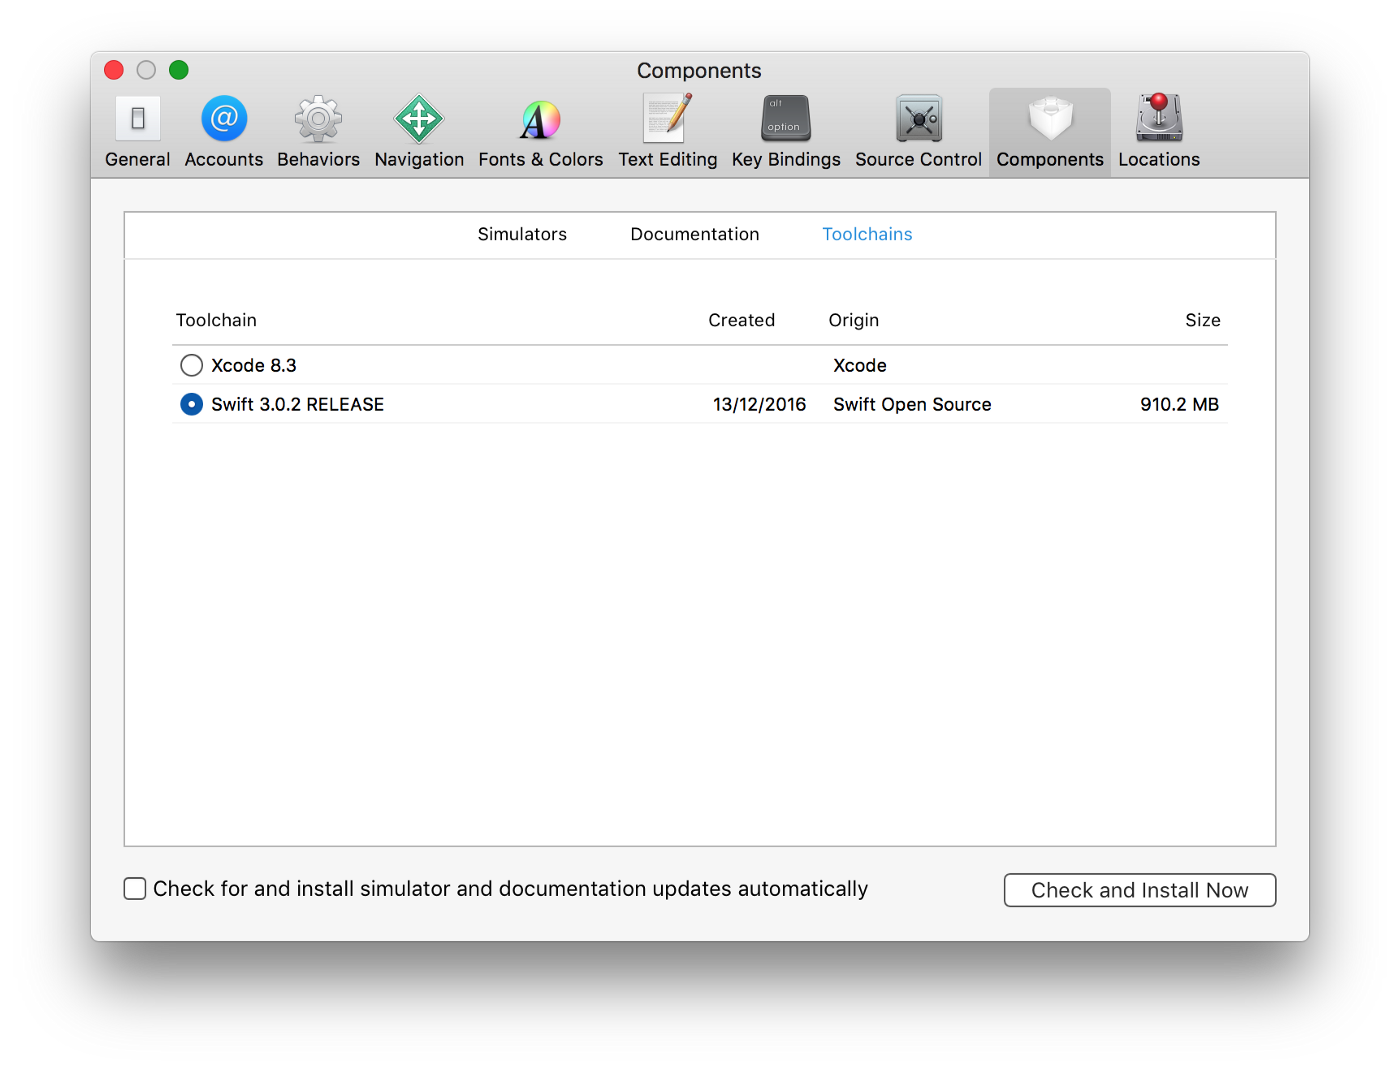Open the Text Editing preferences
Viewport: 1400px width, 1071px height.
point(668,132)
